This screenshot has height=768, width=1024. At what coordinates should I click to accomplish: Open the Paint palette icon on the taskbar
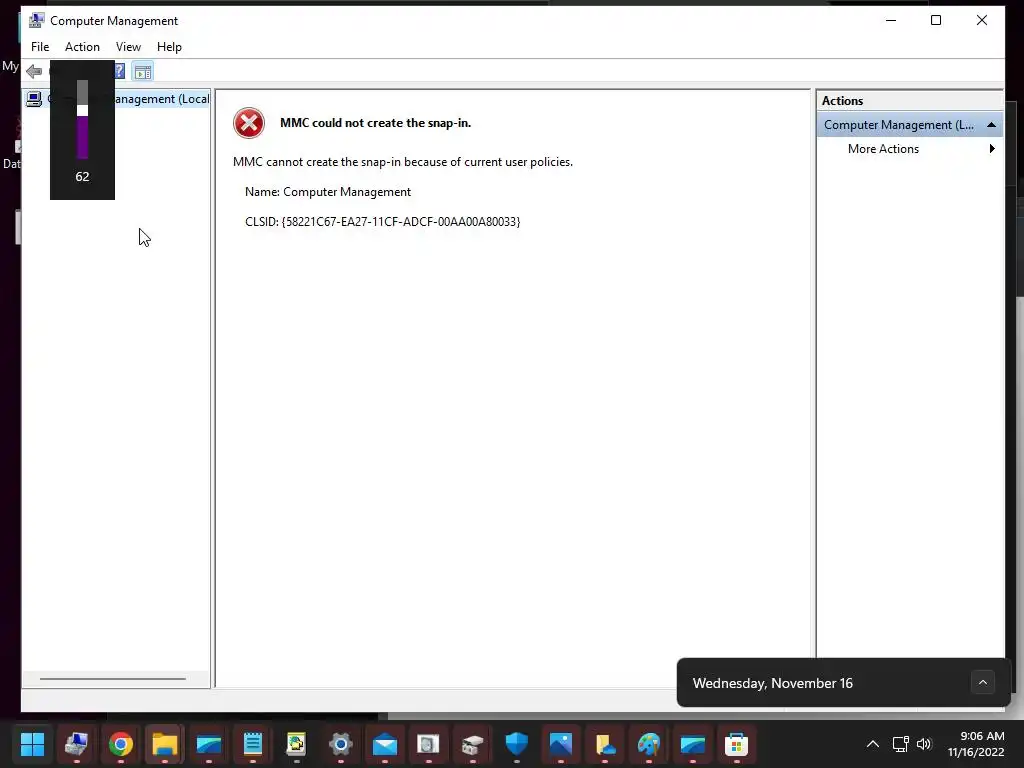648,744
